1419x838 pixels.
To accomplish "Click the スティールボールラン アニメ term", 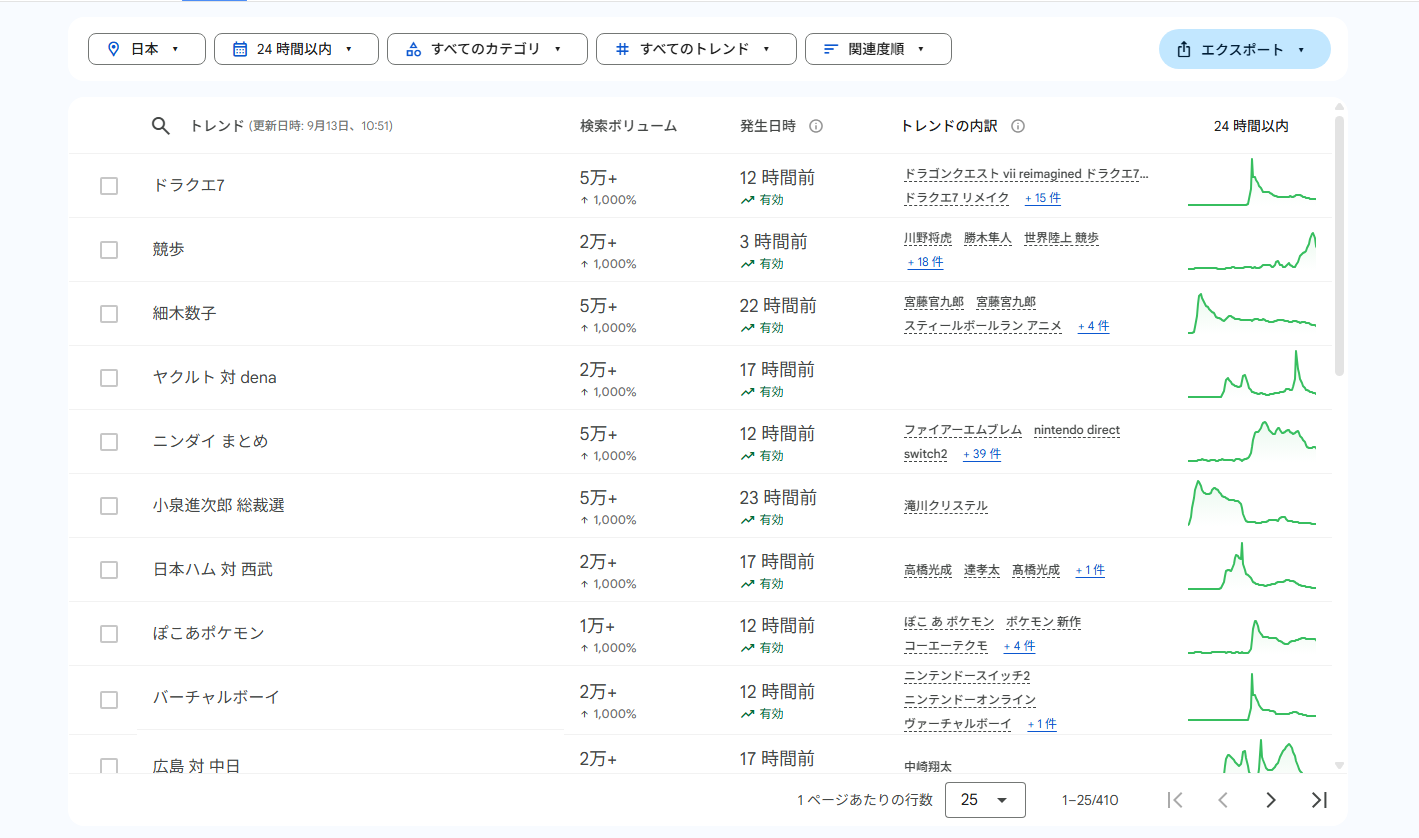I will tap(983, 326).
